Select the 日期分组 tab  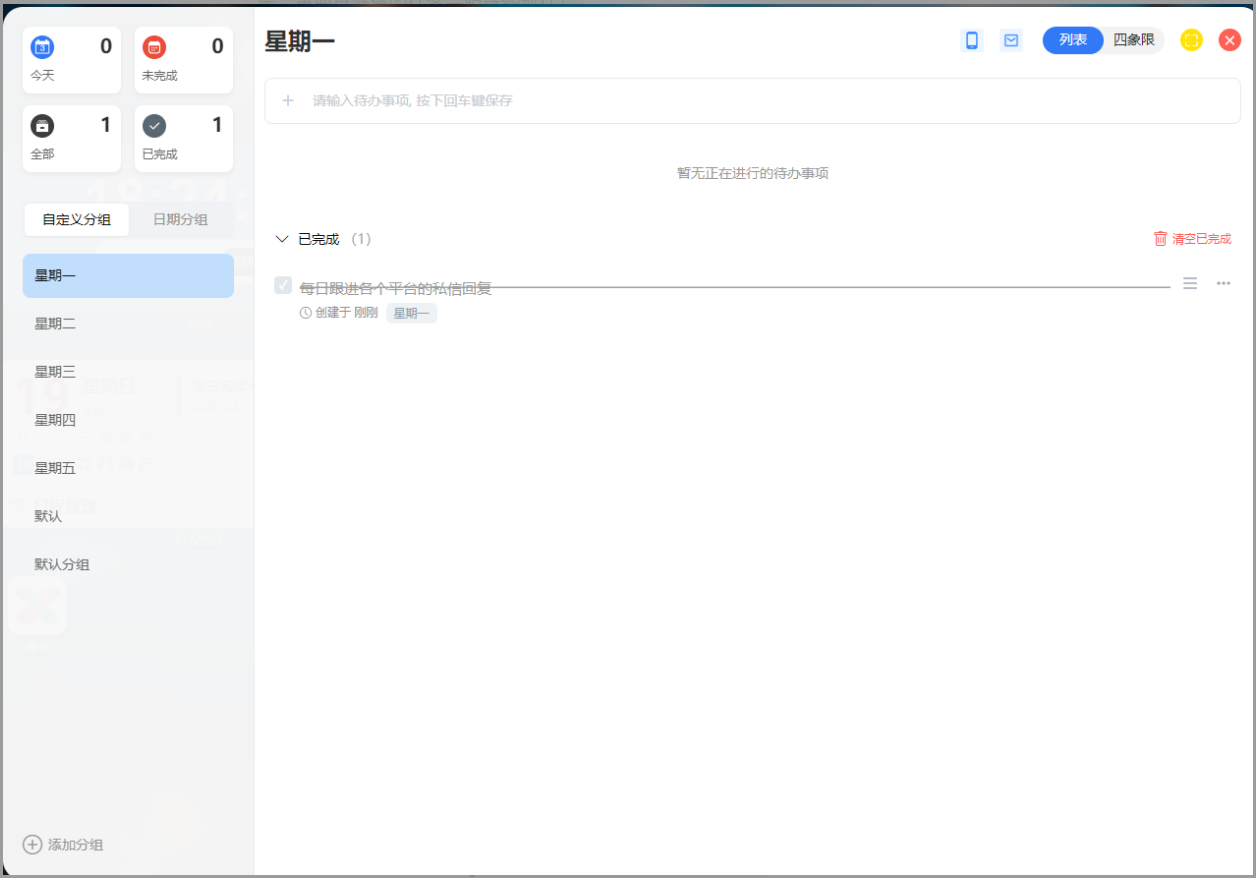coord(180,220)
